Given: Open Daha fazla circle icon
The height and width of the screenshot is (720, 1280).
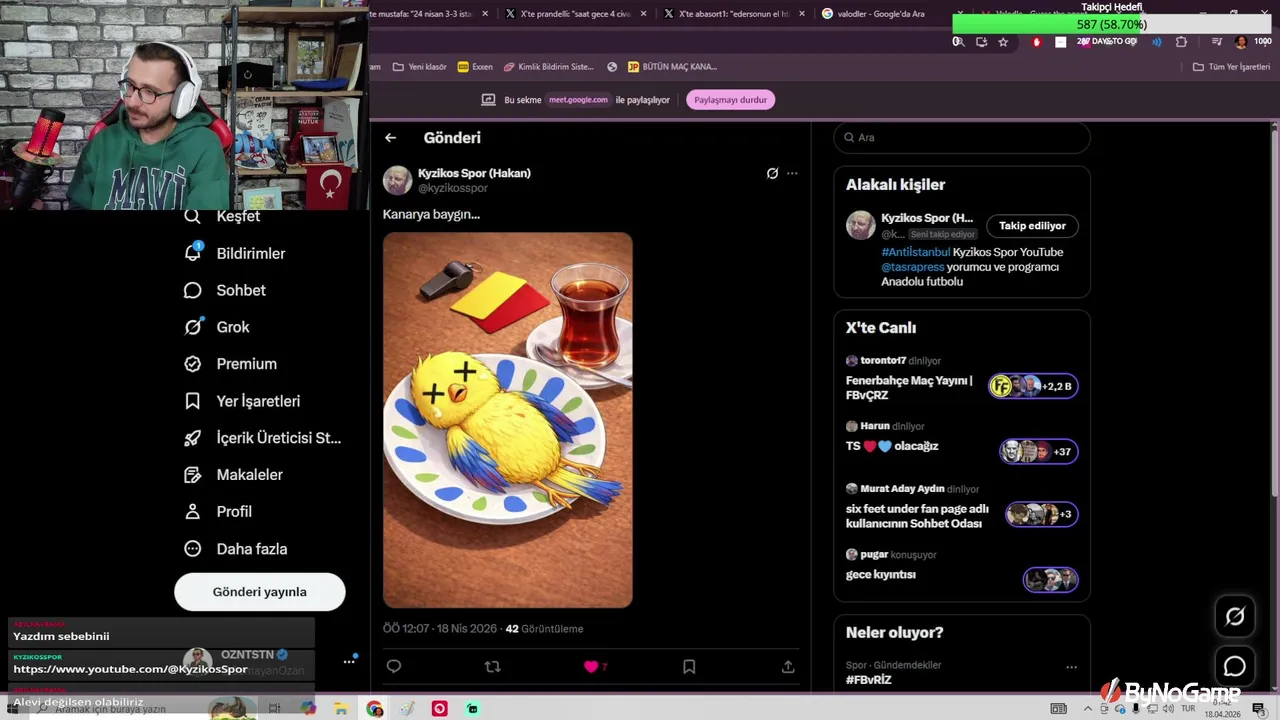Looking at the screenshot, I should pyautogui.click(x=193, y=549).
